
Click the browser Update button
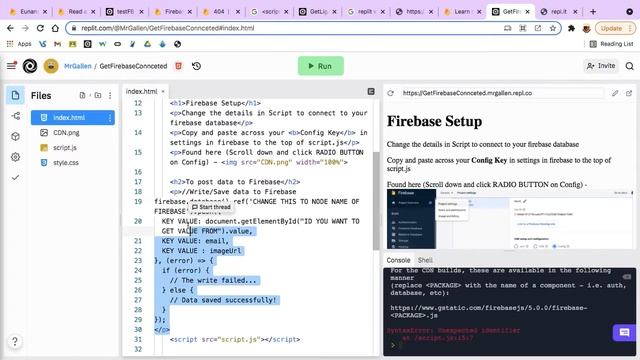pos(615,28)
